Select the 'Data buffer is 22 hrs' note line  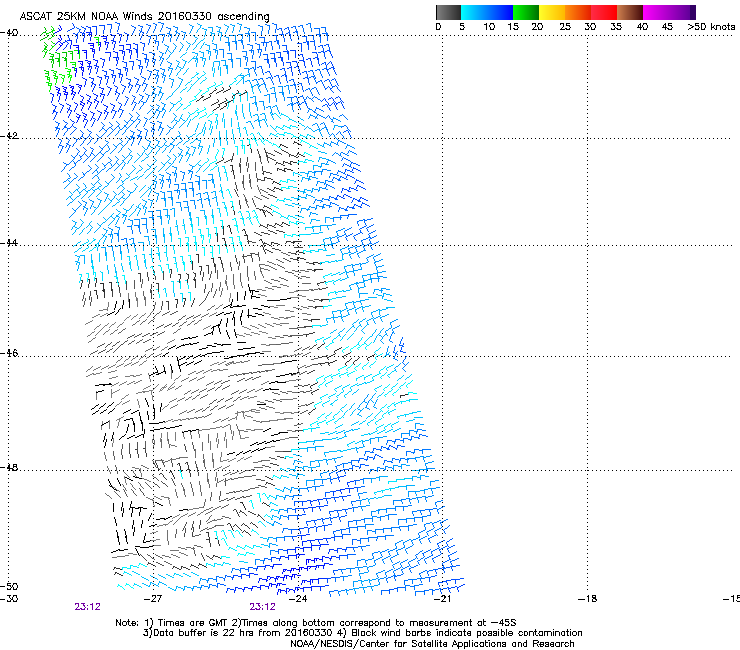(362, 633)
